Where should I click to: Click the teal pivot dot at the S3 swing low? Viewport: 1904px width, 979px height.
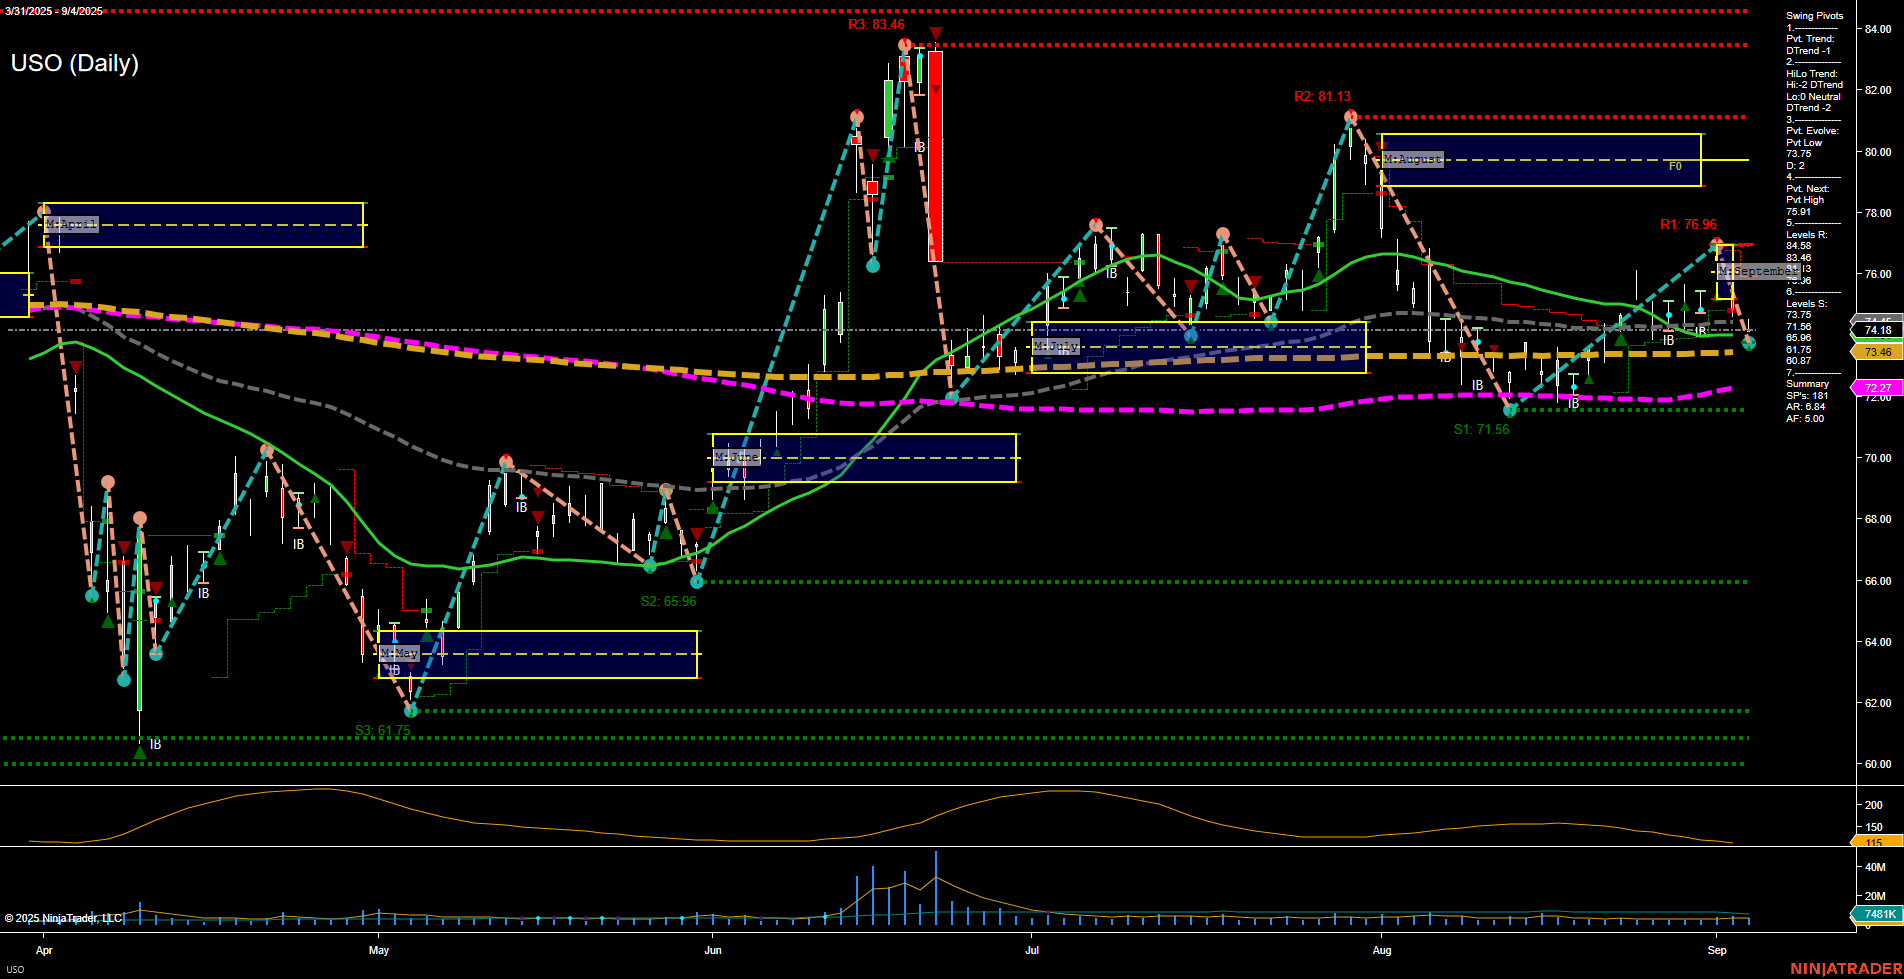coord(411,710)
